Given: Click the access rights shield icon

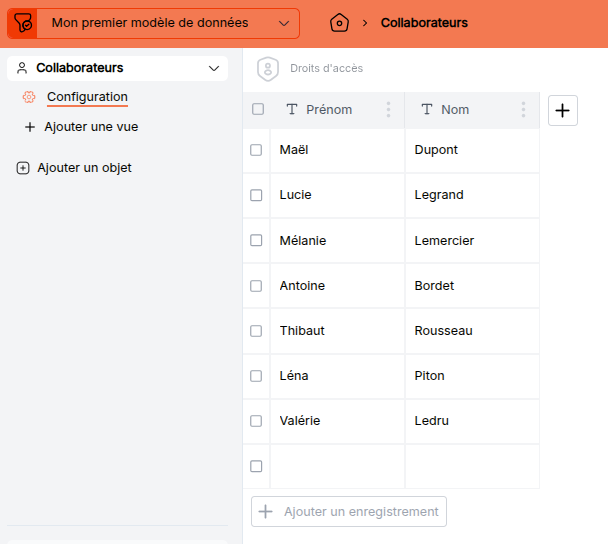Looking at the screenshot, I should click(x=267, y=69).
